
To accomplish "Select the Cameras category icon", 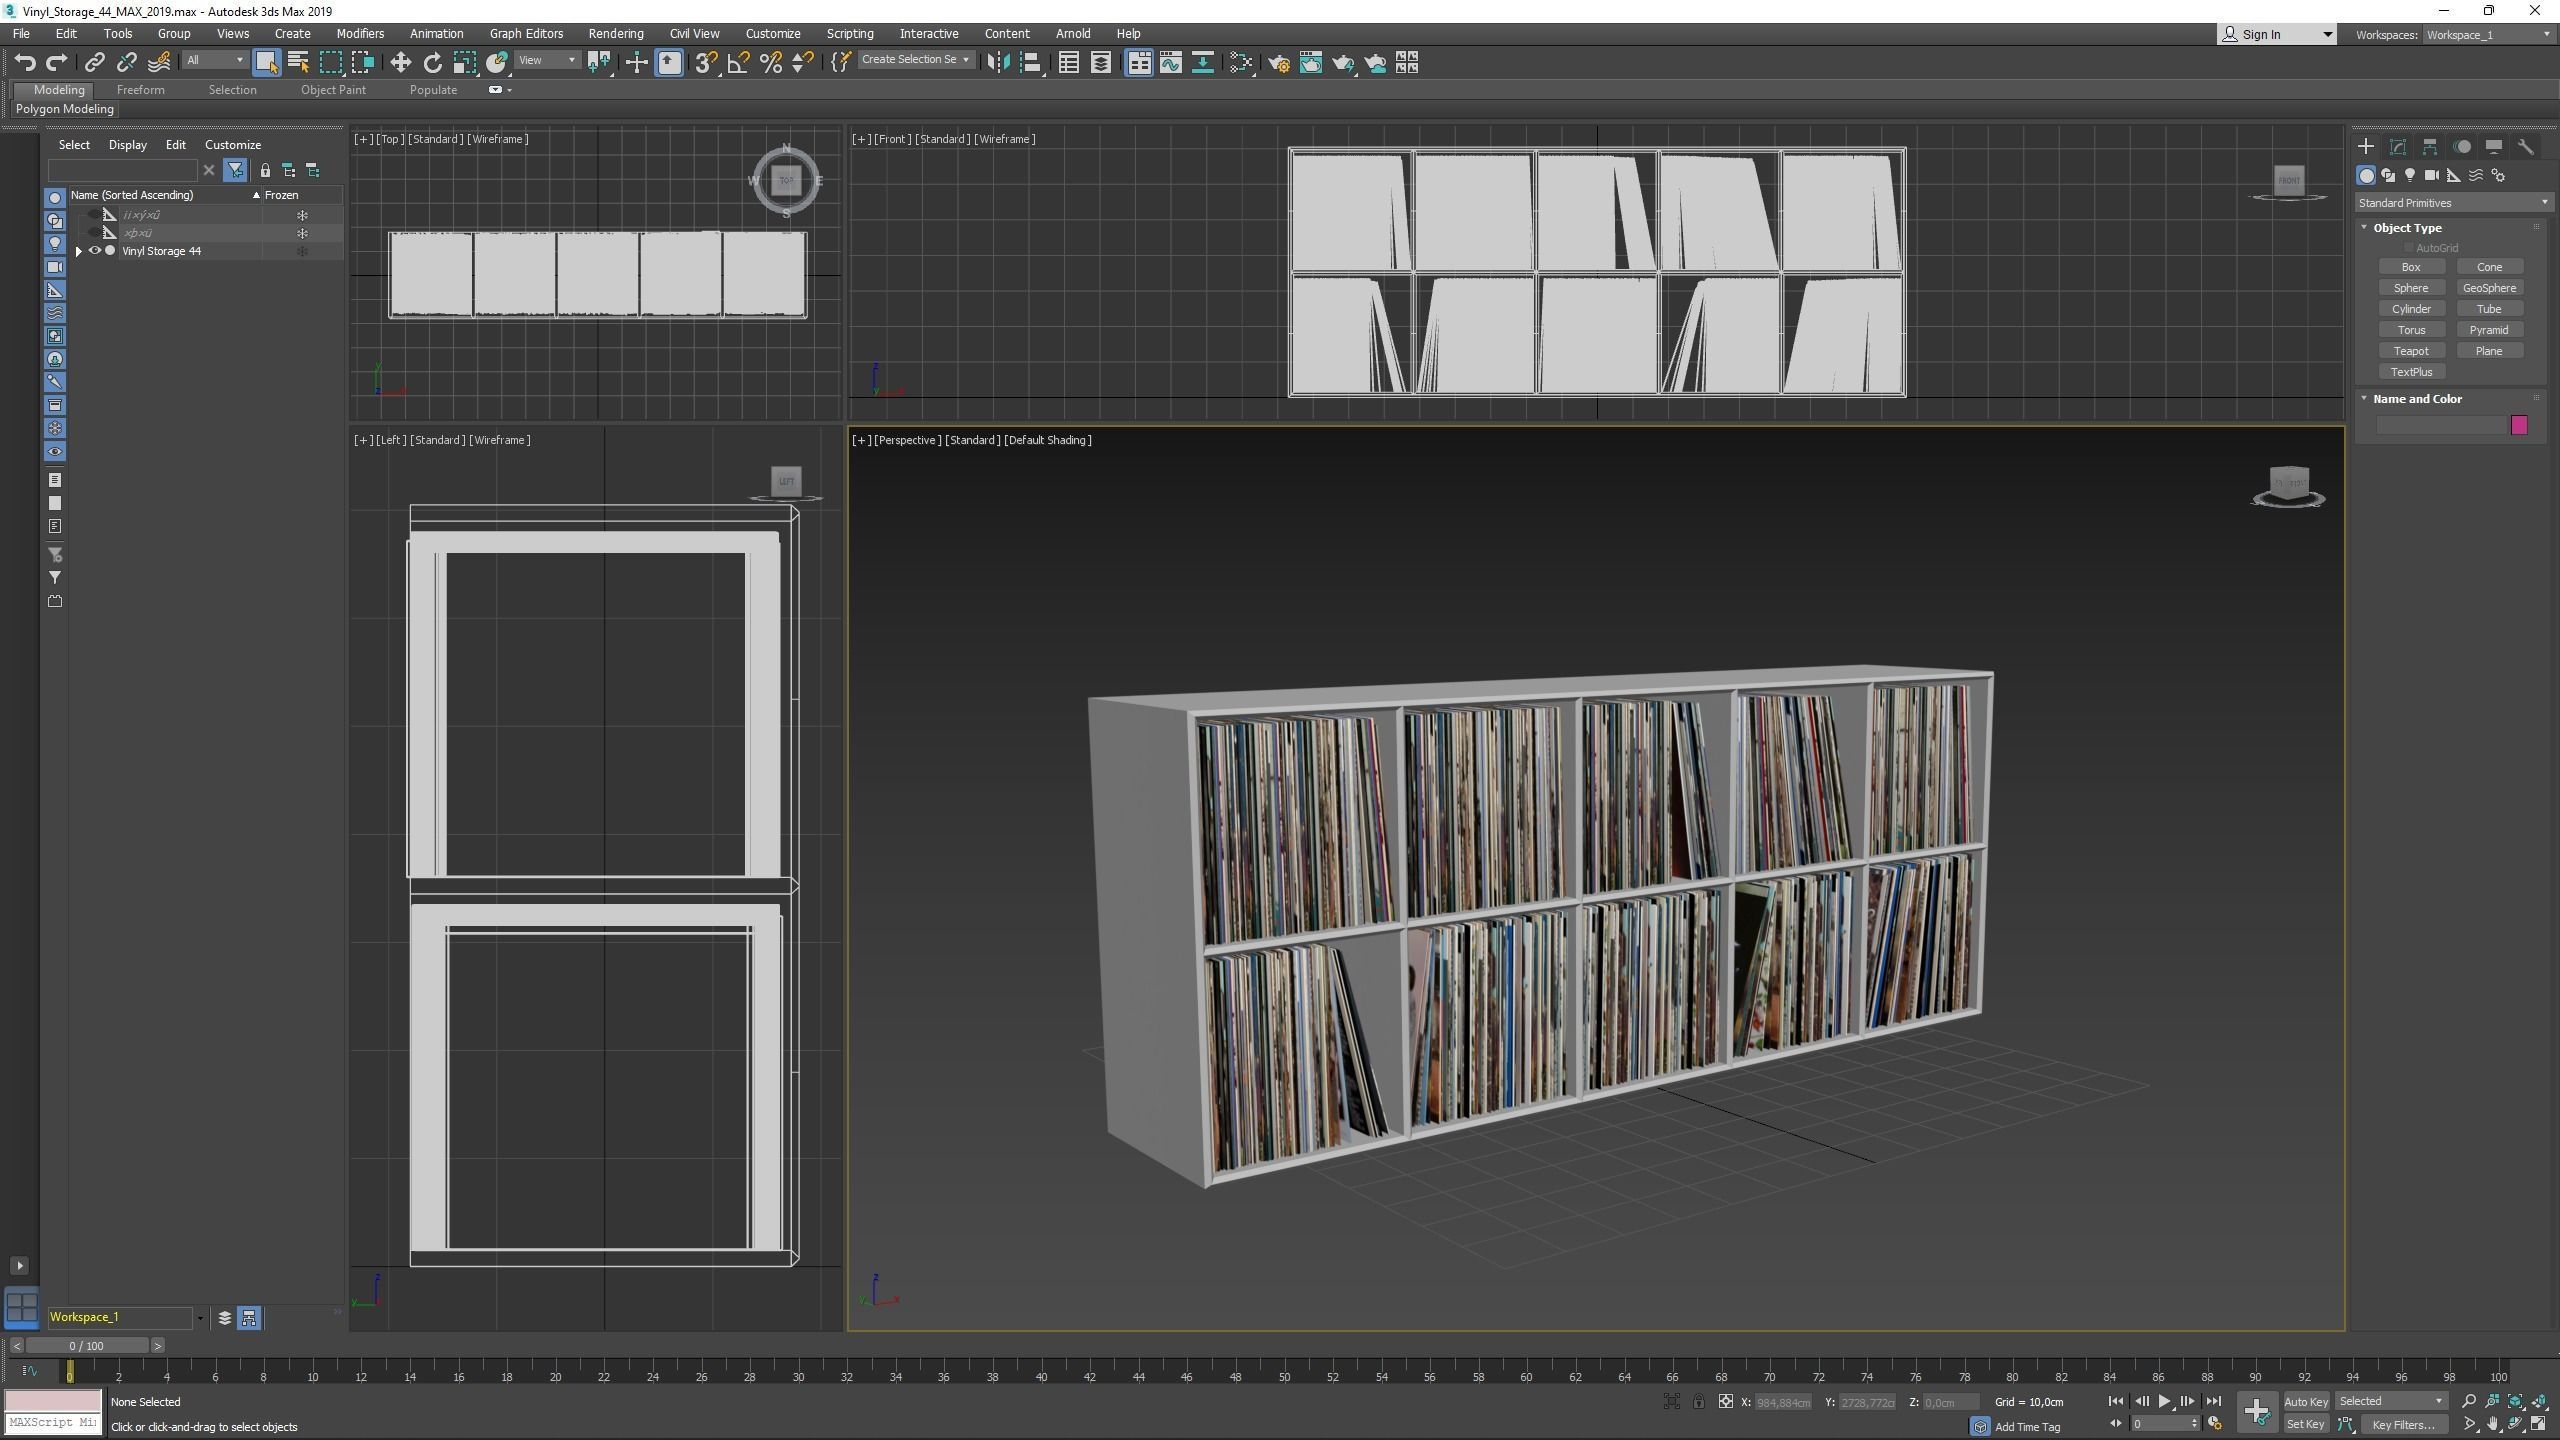I will (2432, 175).
